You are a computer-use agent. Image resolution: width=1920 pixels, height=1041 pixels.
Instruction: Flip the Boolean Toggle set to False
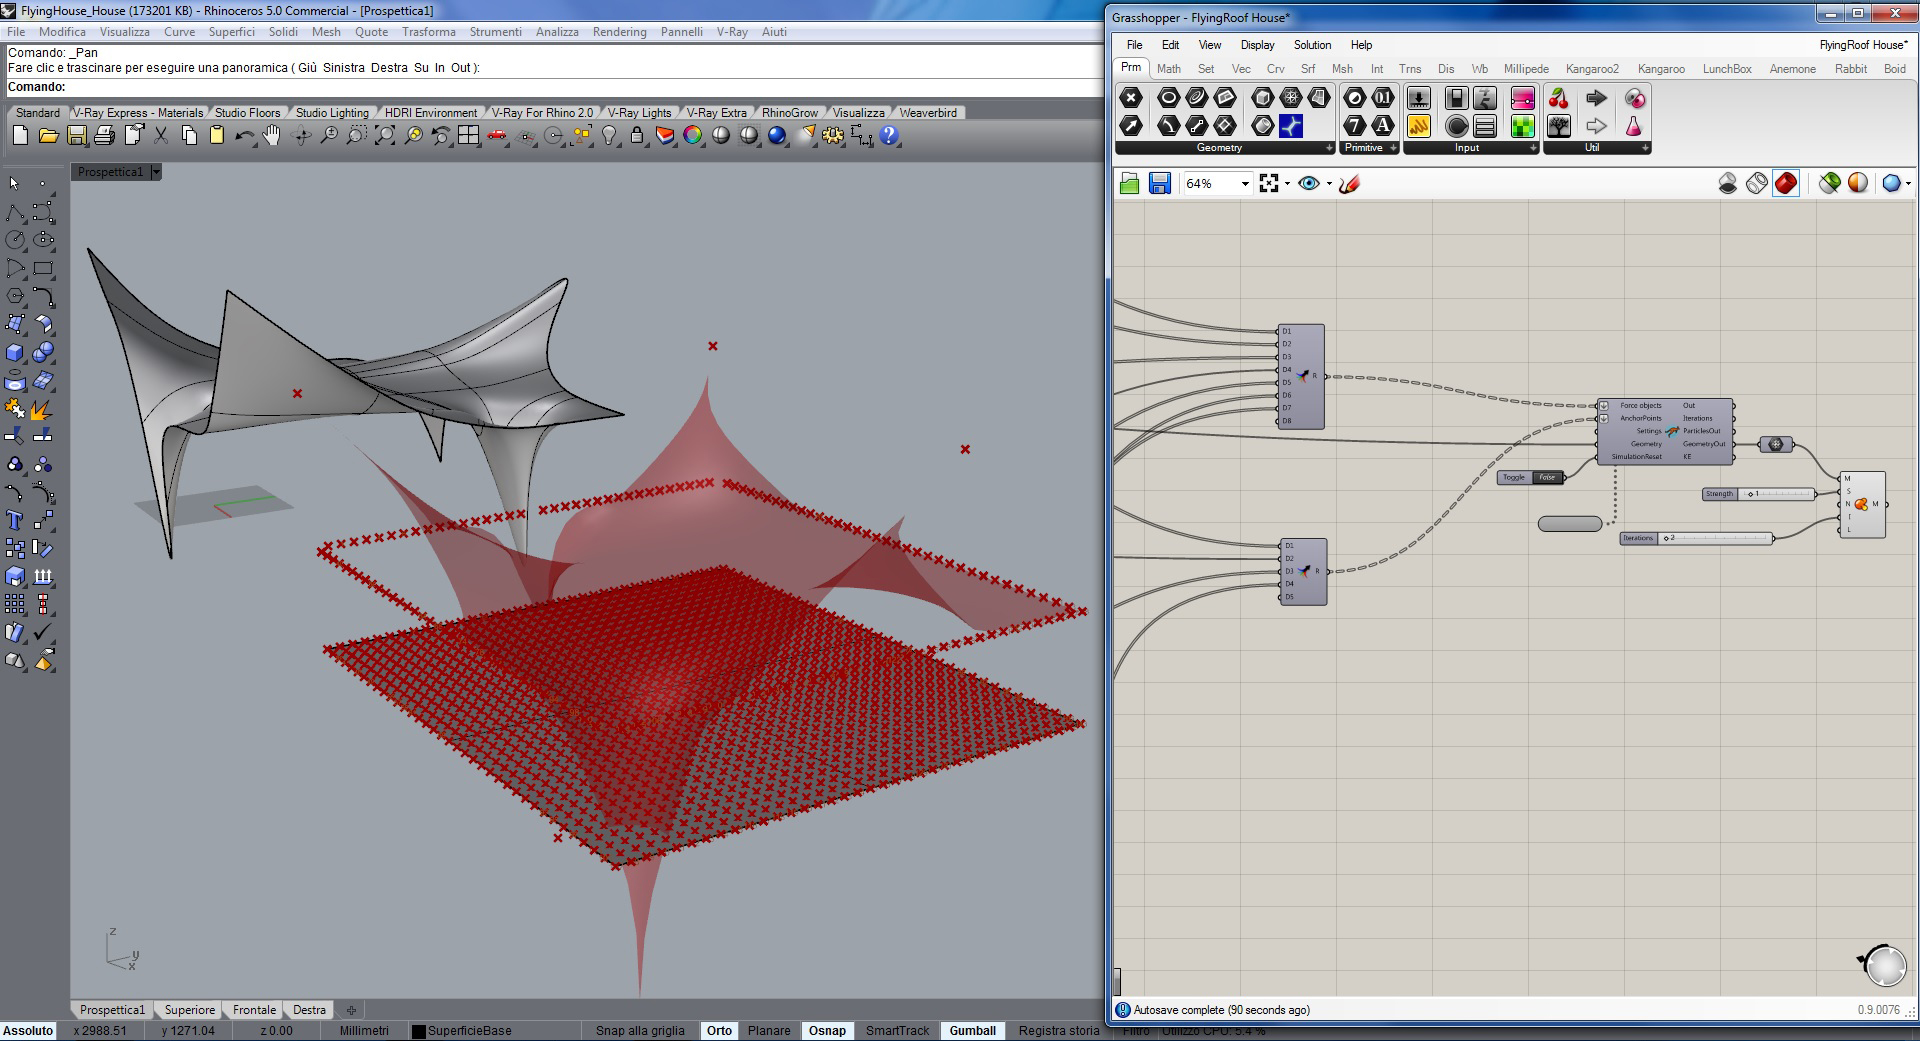pyautogui.click(x=1547, y=477)
